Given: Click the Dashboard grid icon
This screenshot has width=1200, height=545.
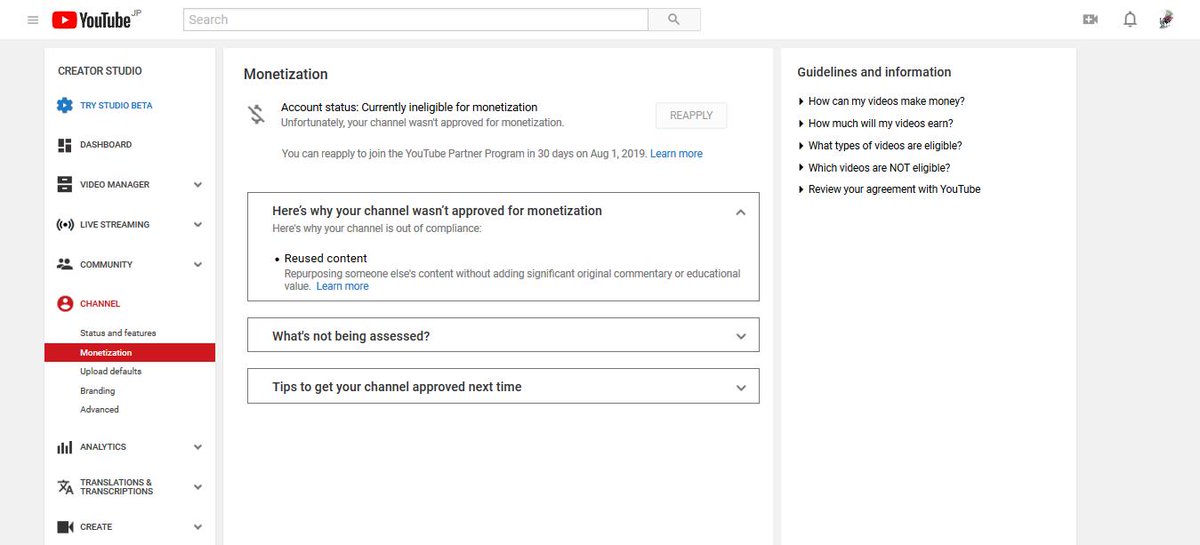Looking at the screenshot, I should 65,145.
